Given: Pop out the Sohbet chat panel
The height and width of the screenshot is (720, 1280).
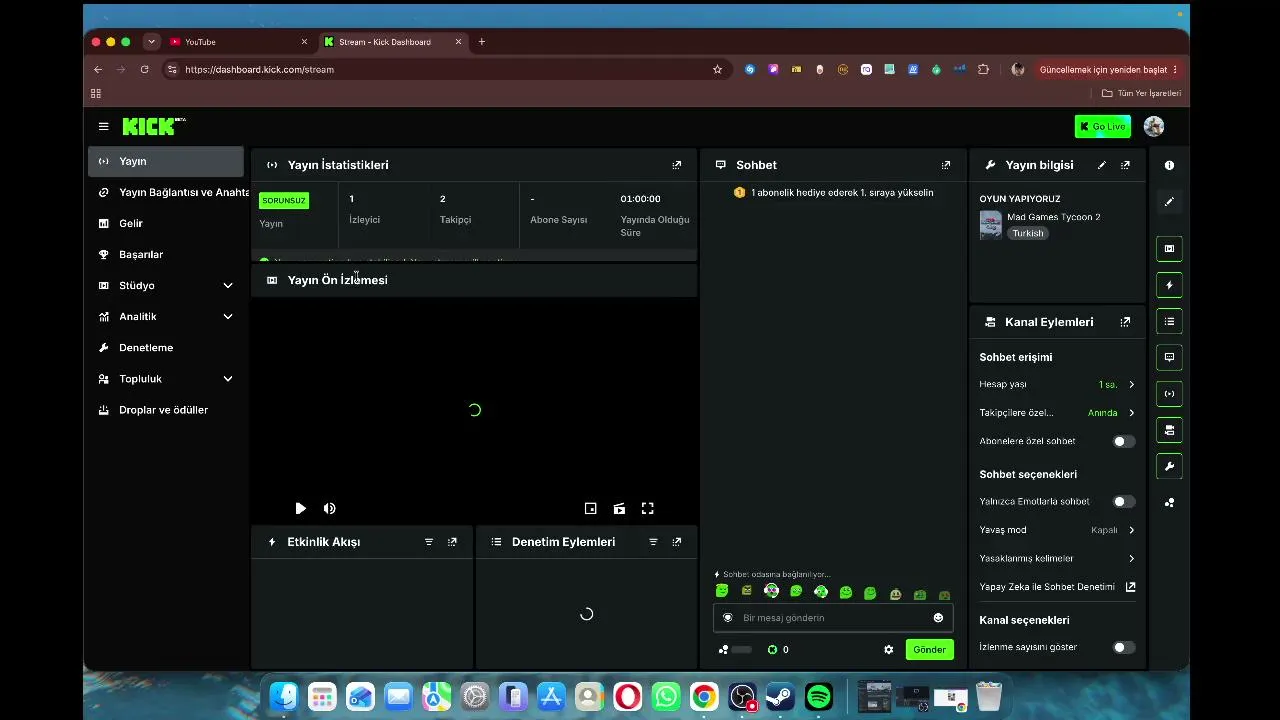Looking at the screenshot, I should point(946,165).
